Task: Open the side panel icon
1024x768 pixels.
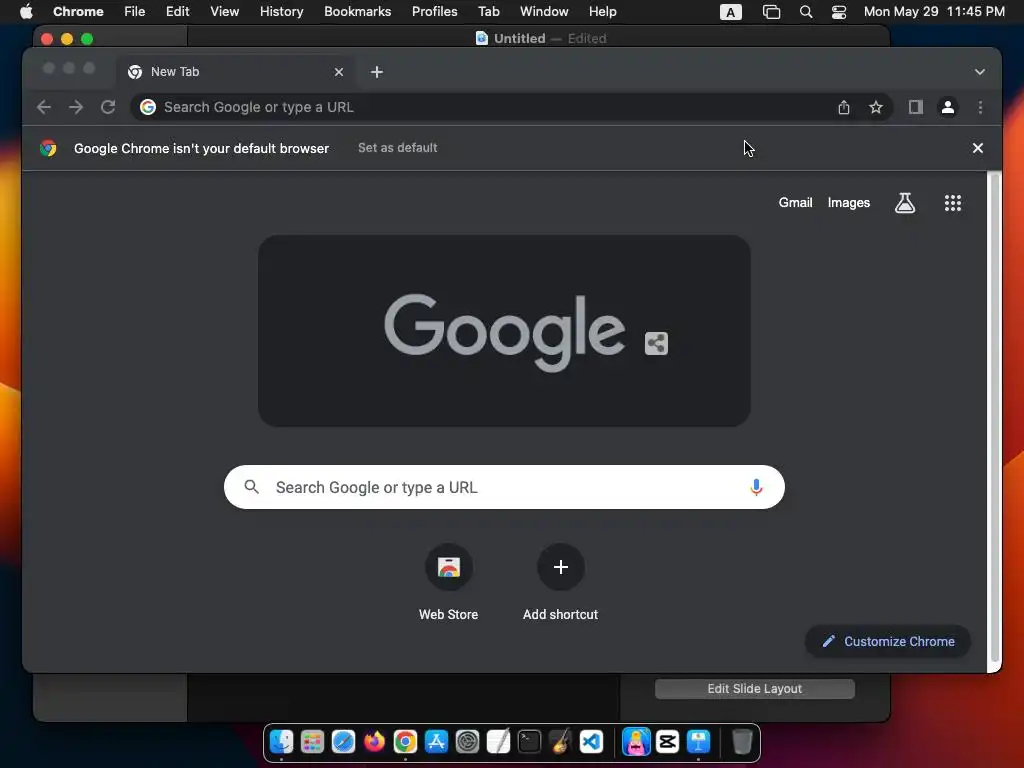Action: 916,107
